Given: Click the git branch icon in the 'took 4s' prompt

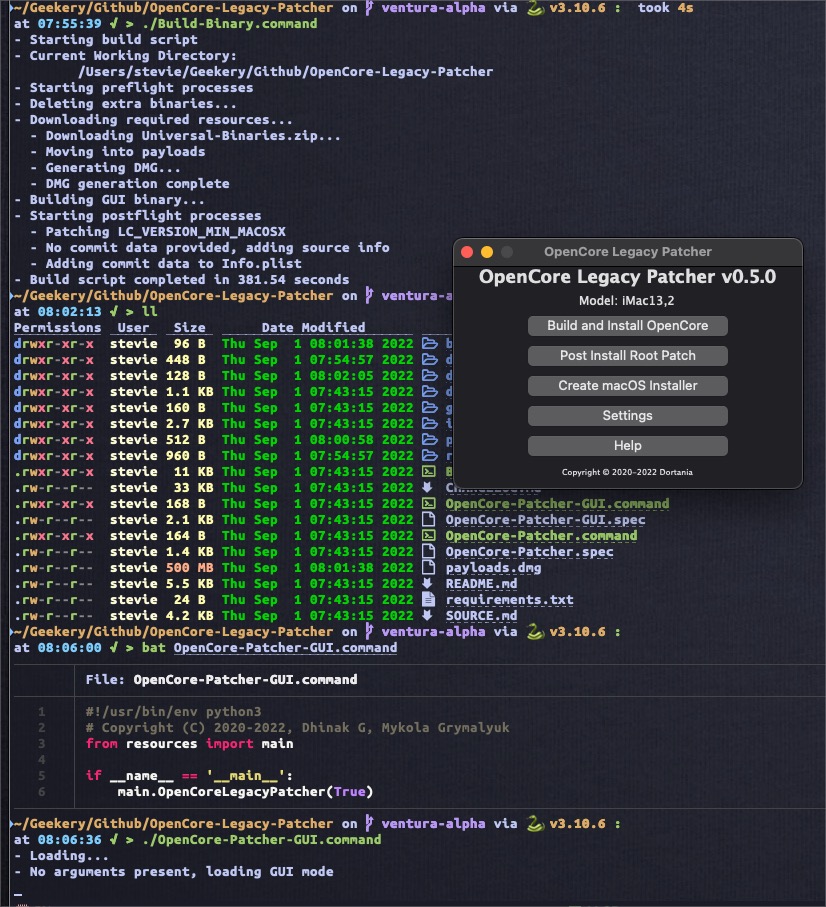Looking at the screenshot, I should click(x=369, y=8).
